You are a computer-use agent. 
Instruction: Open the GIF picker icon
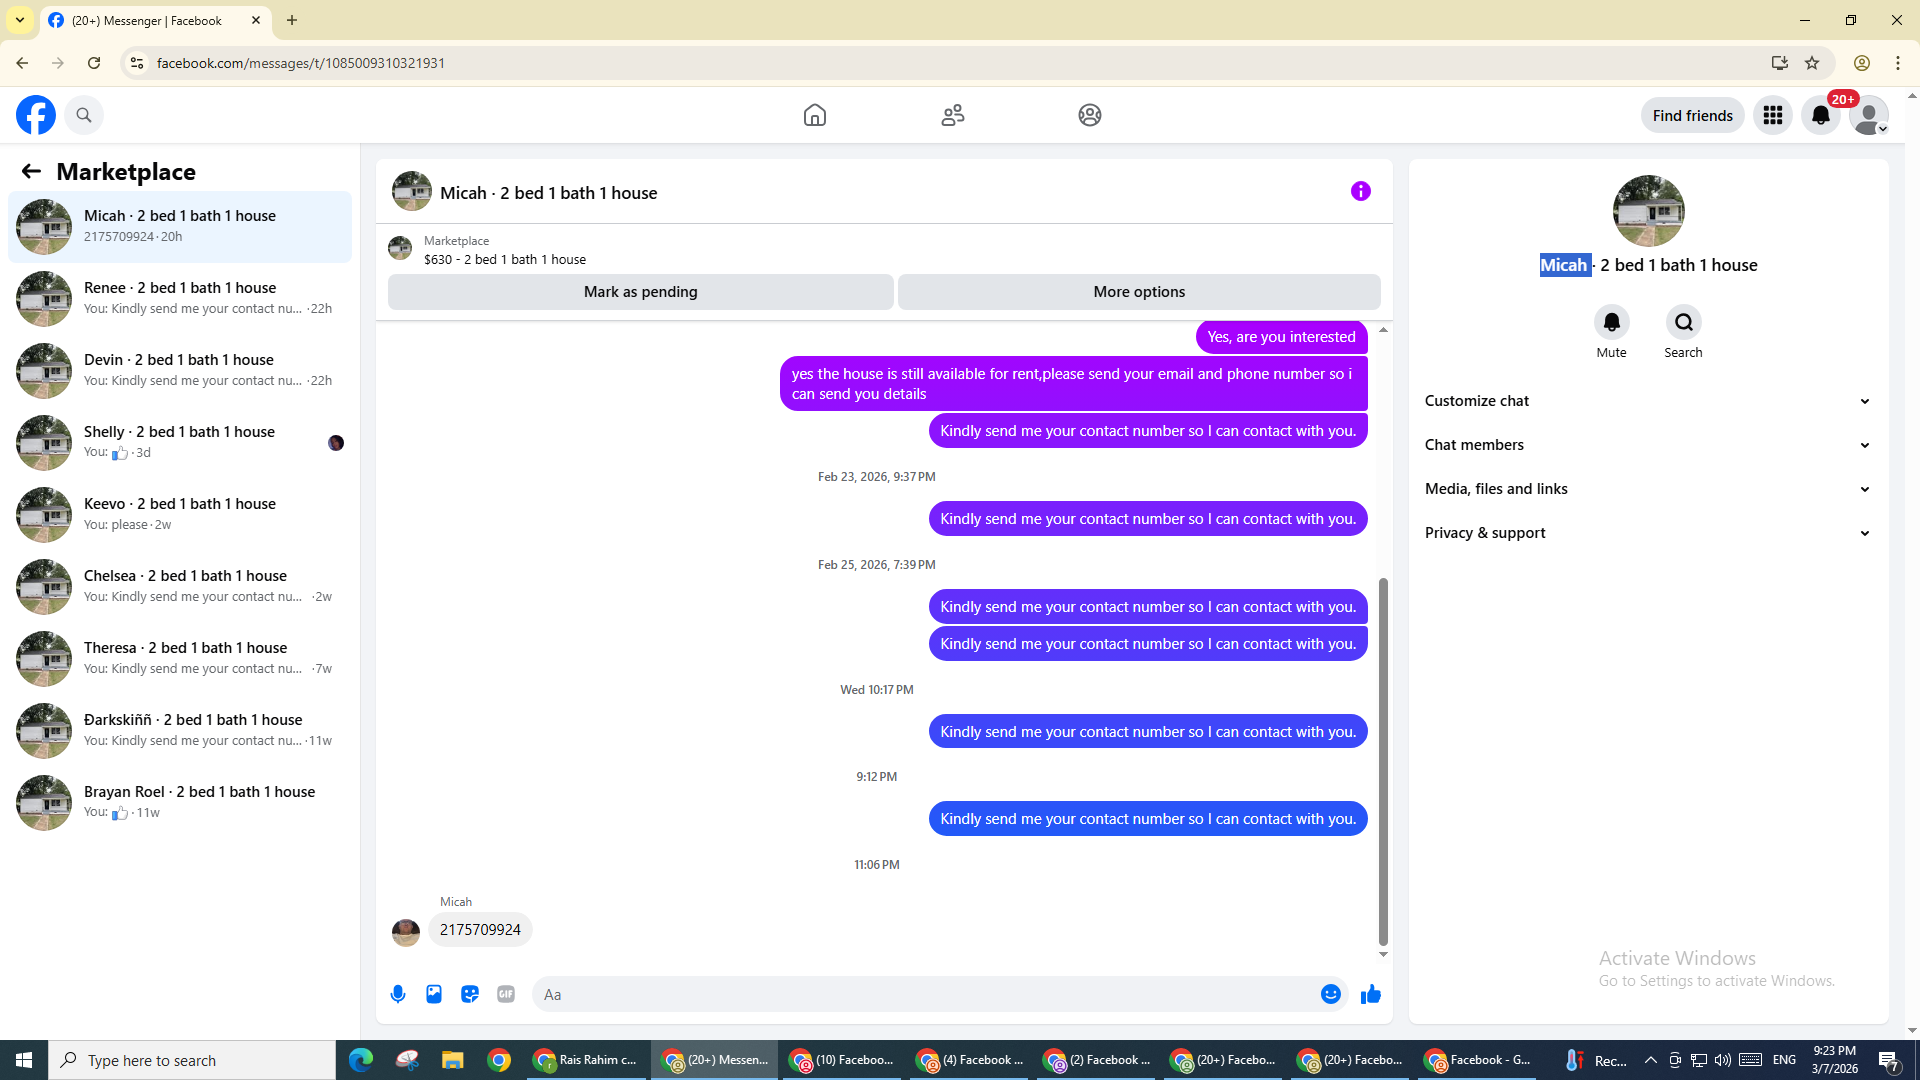506,994
